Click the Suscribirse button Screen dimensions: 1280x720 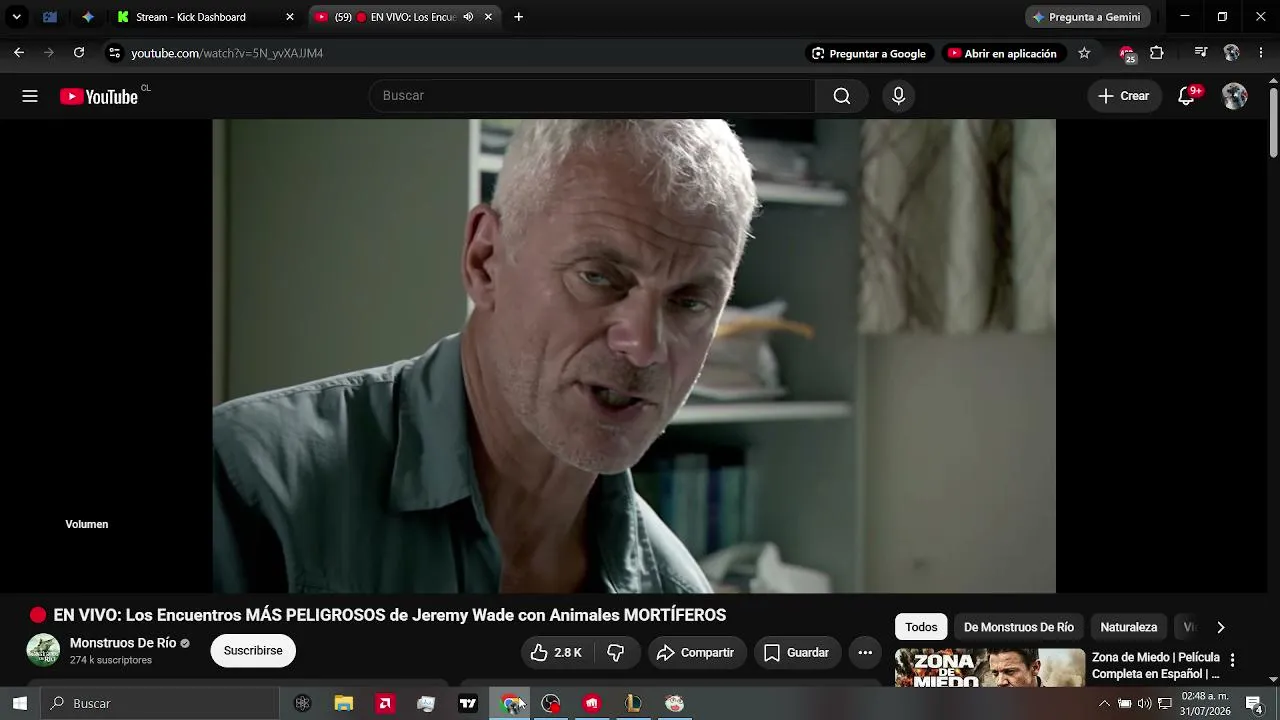pyautogui.click(x=253, y=651)
